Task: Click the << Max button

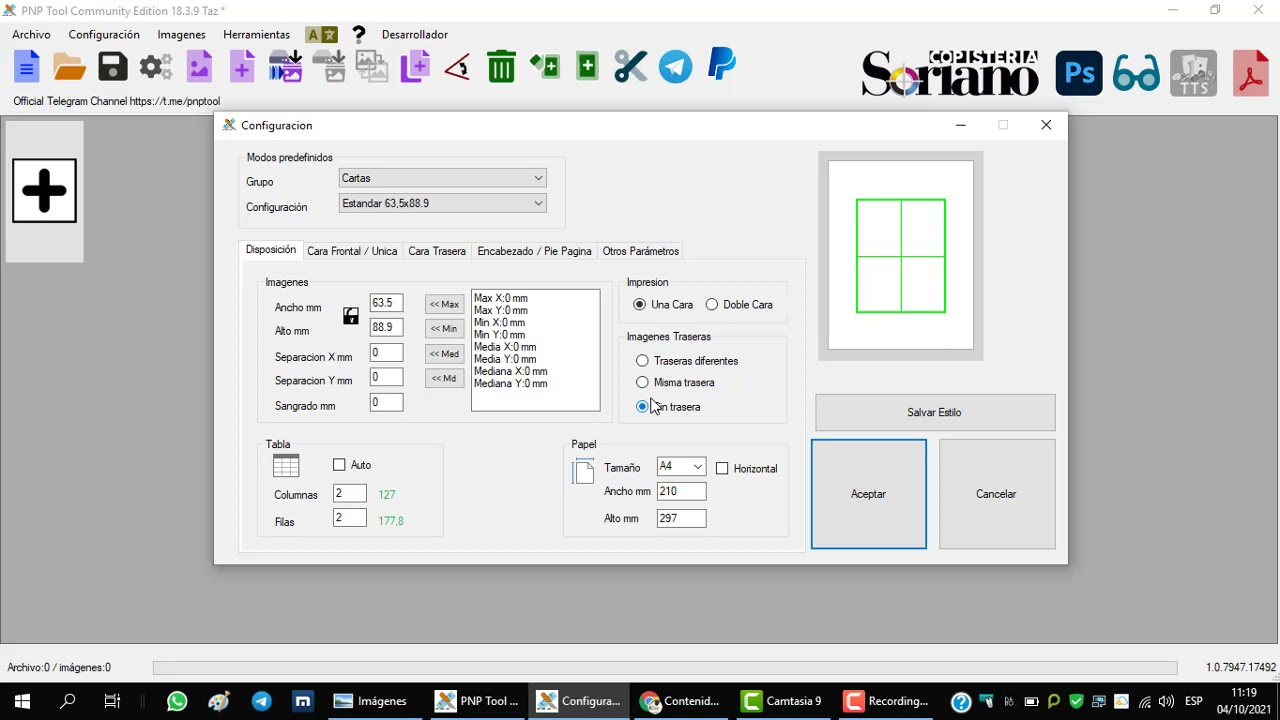Action: click(x=444, y=304)
